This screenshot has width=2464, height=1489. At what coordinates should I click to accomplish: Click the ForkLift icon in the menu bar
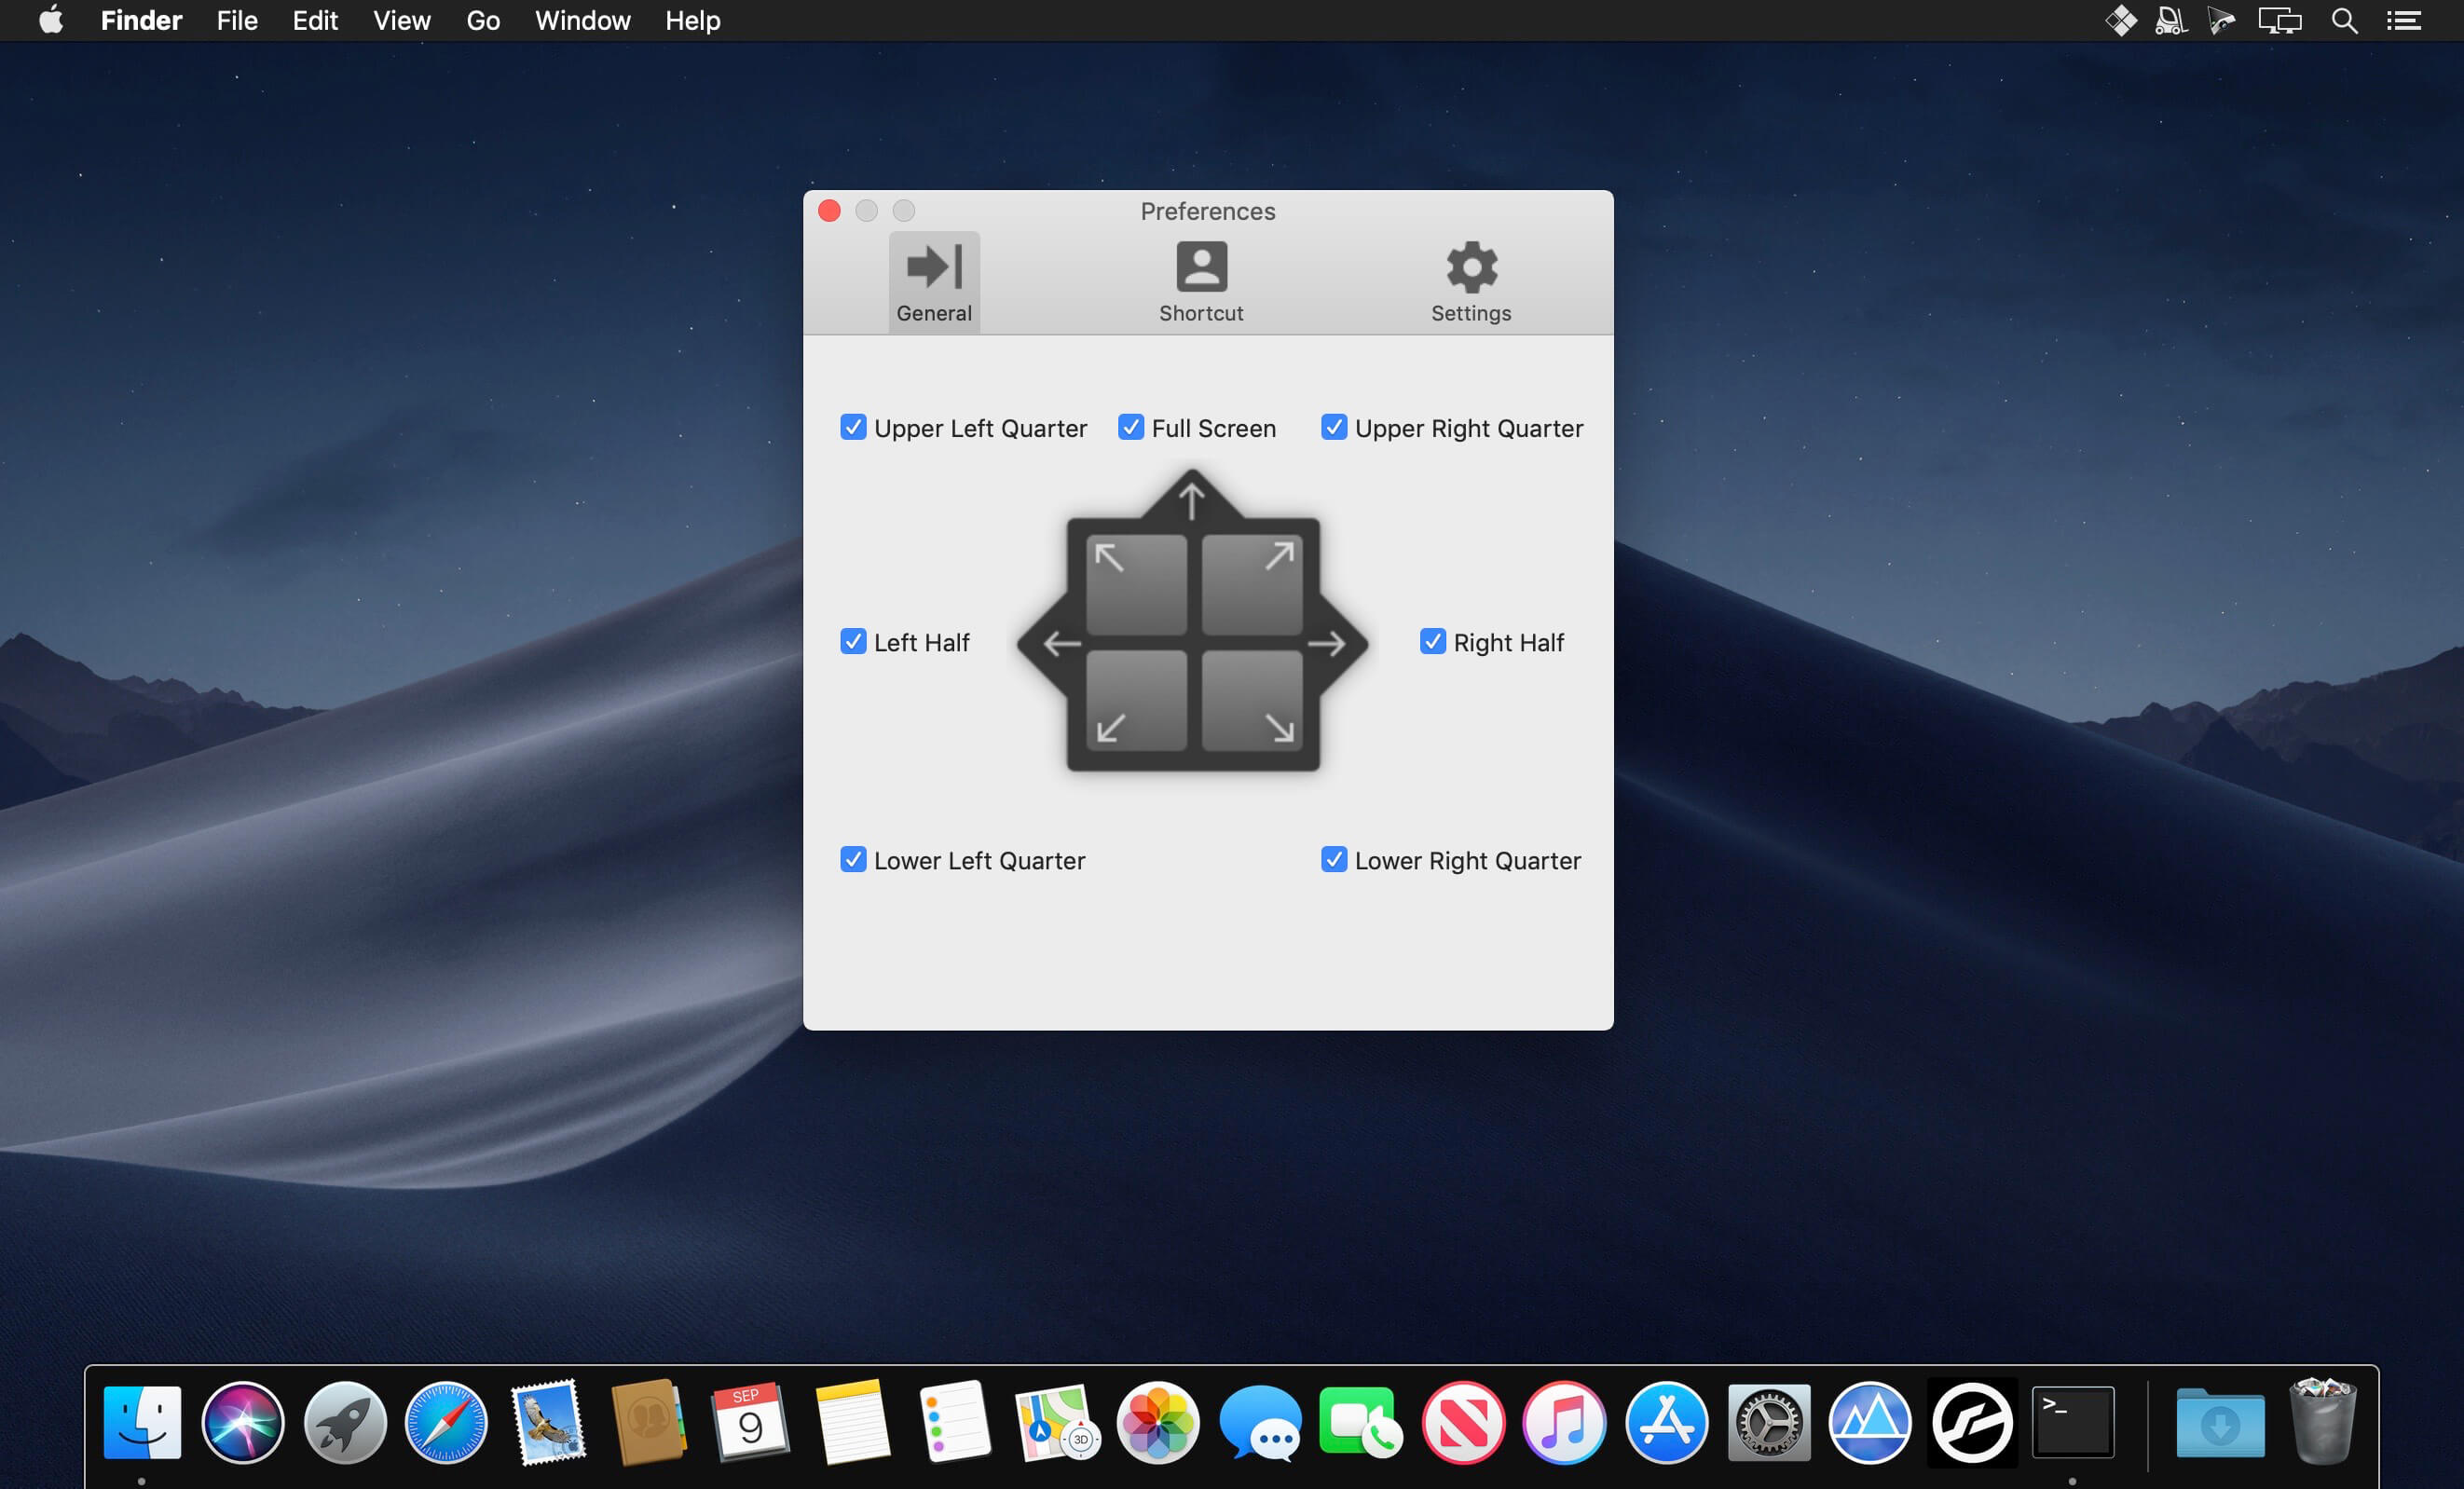pos(2170,20)
